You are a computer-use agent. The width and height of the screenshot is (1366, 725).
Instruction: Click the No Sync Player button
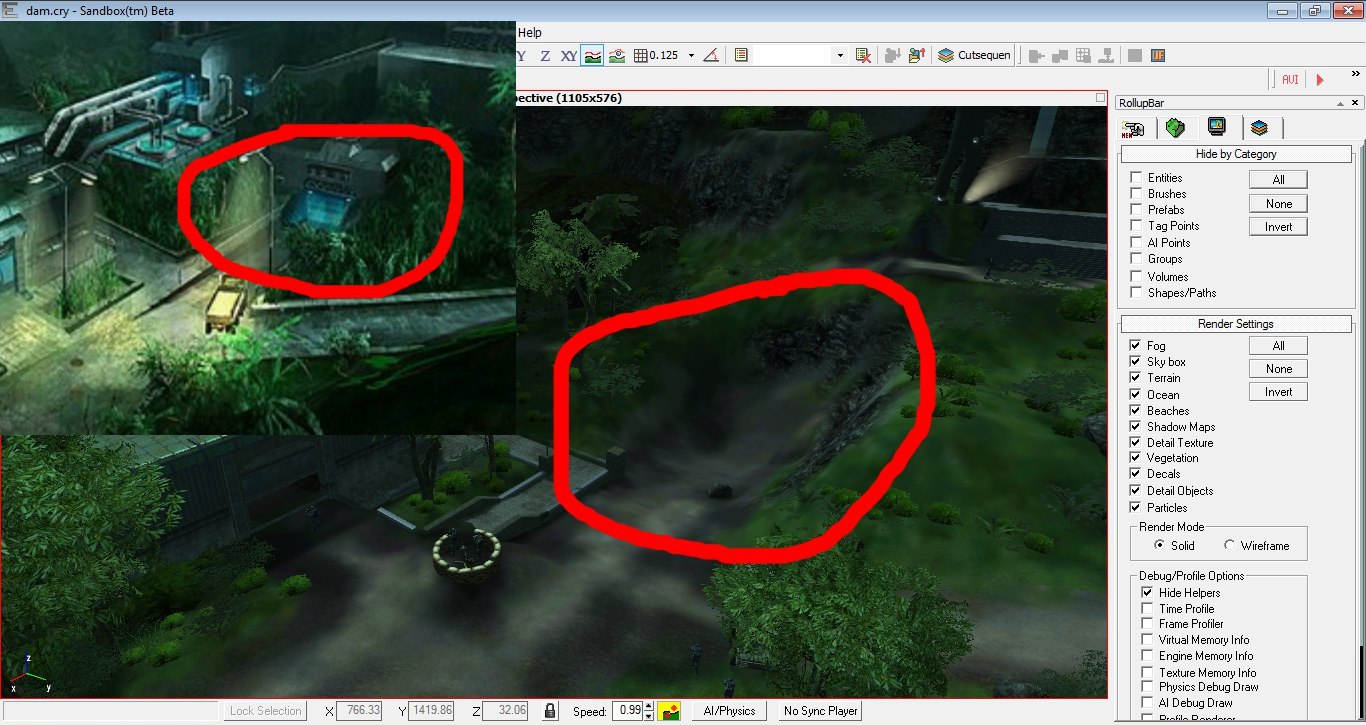820,711
